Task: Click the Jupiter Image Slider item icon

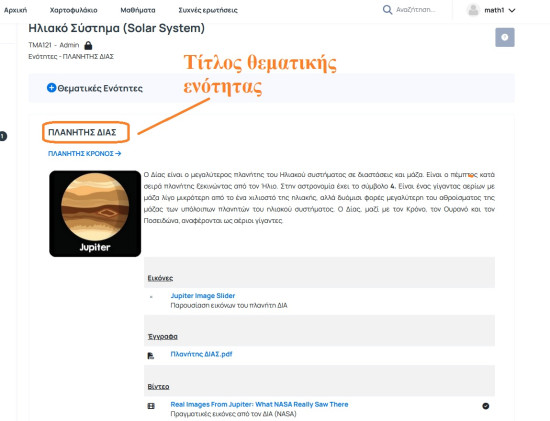Action: tap(151, 297)
